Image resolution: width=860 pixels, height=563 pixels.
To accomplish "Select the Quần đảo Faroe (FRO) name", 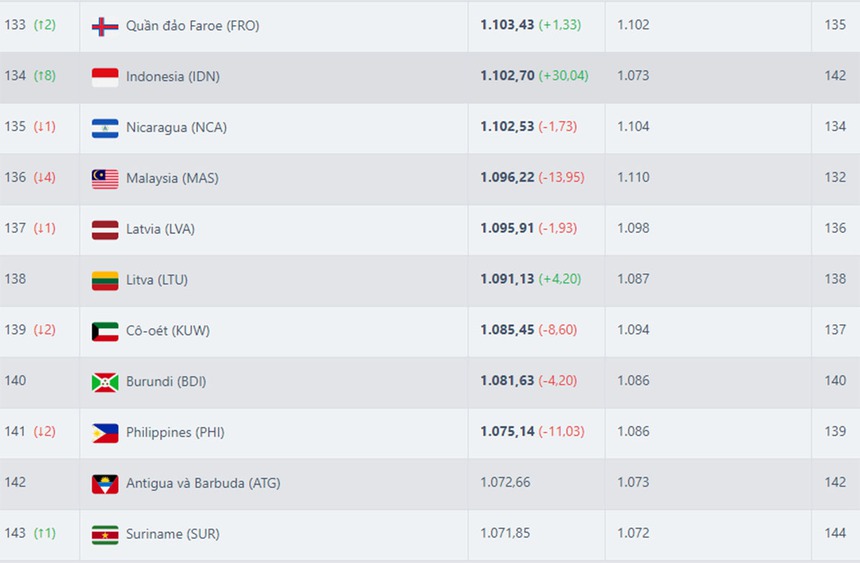I will 192,26.
